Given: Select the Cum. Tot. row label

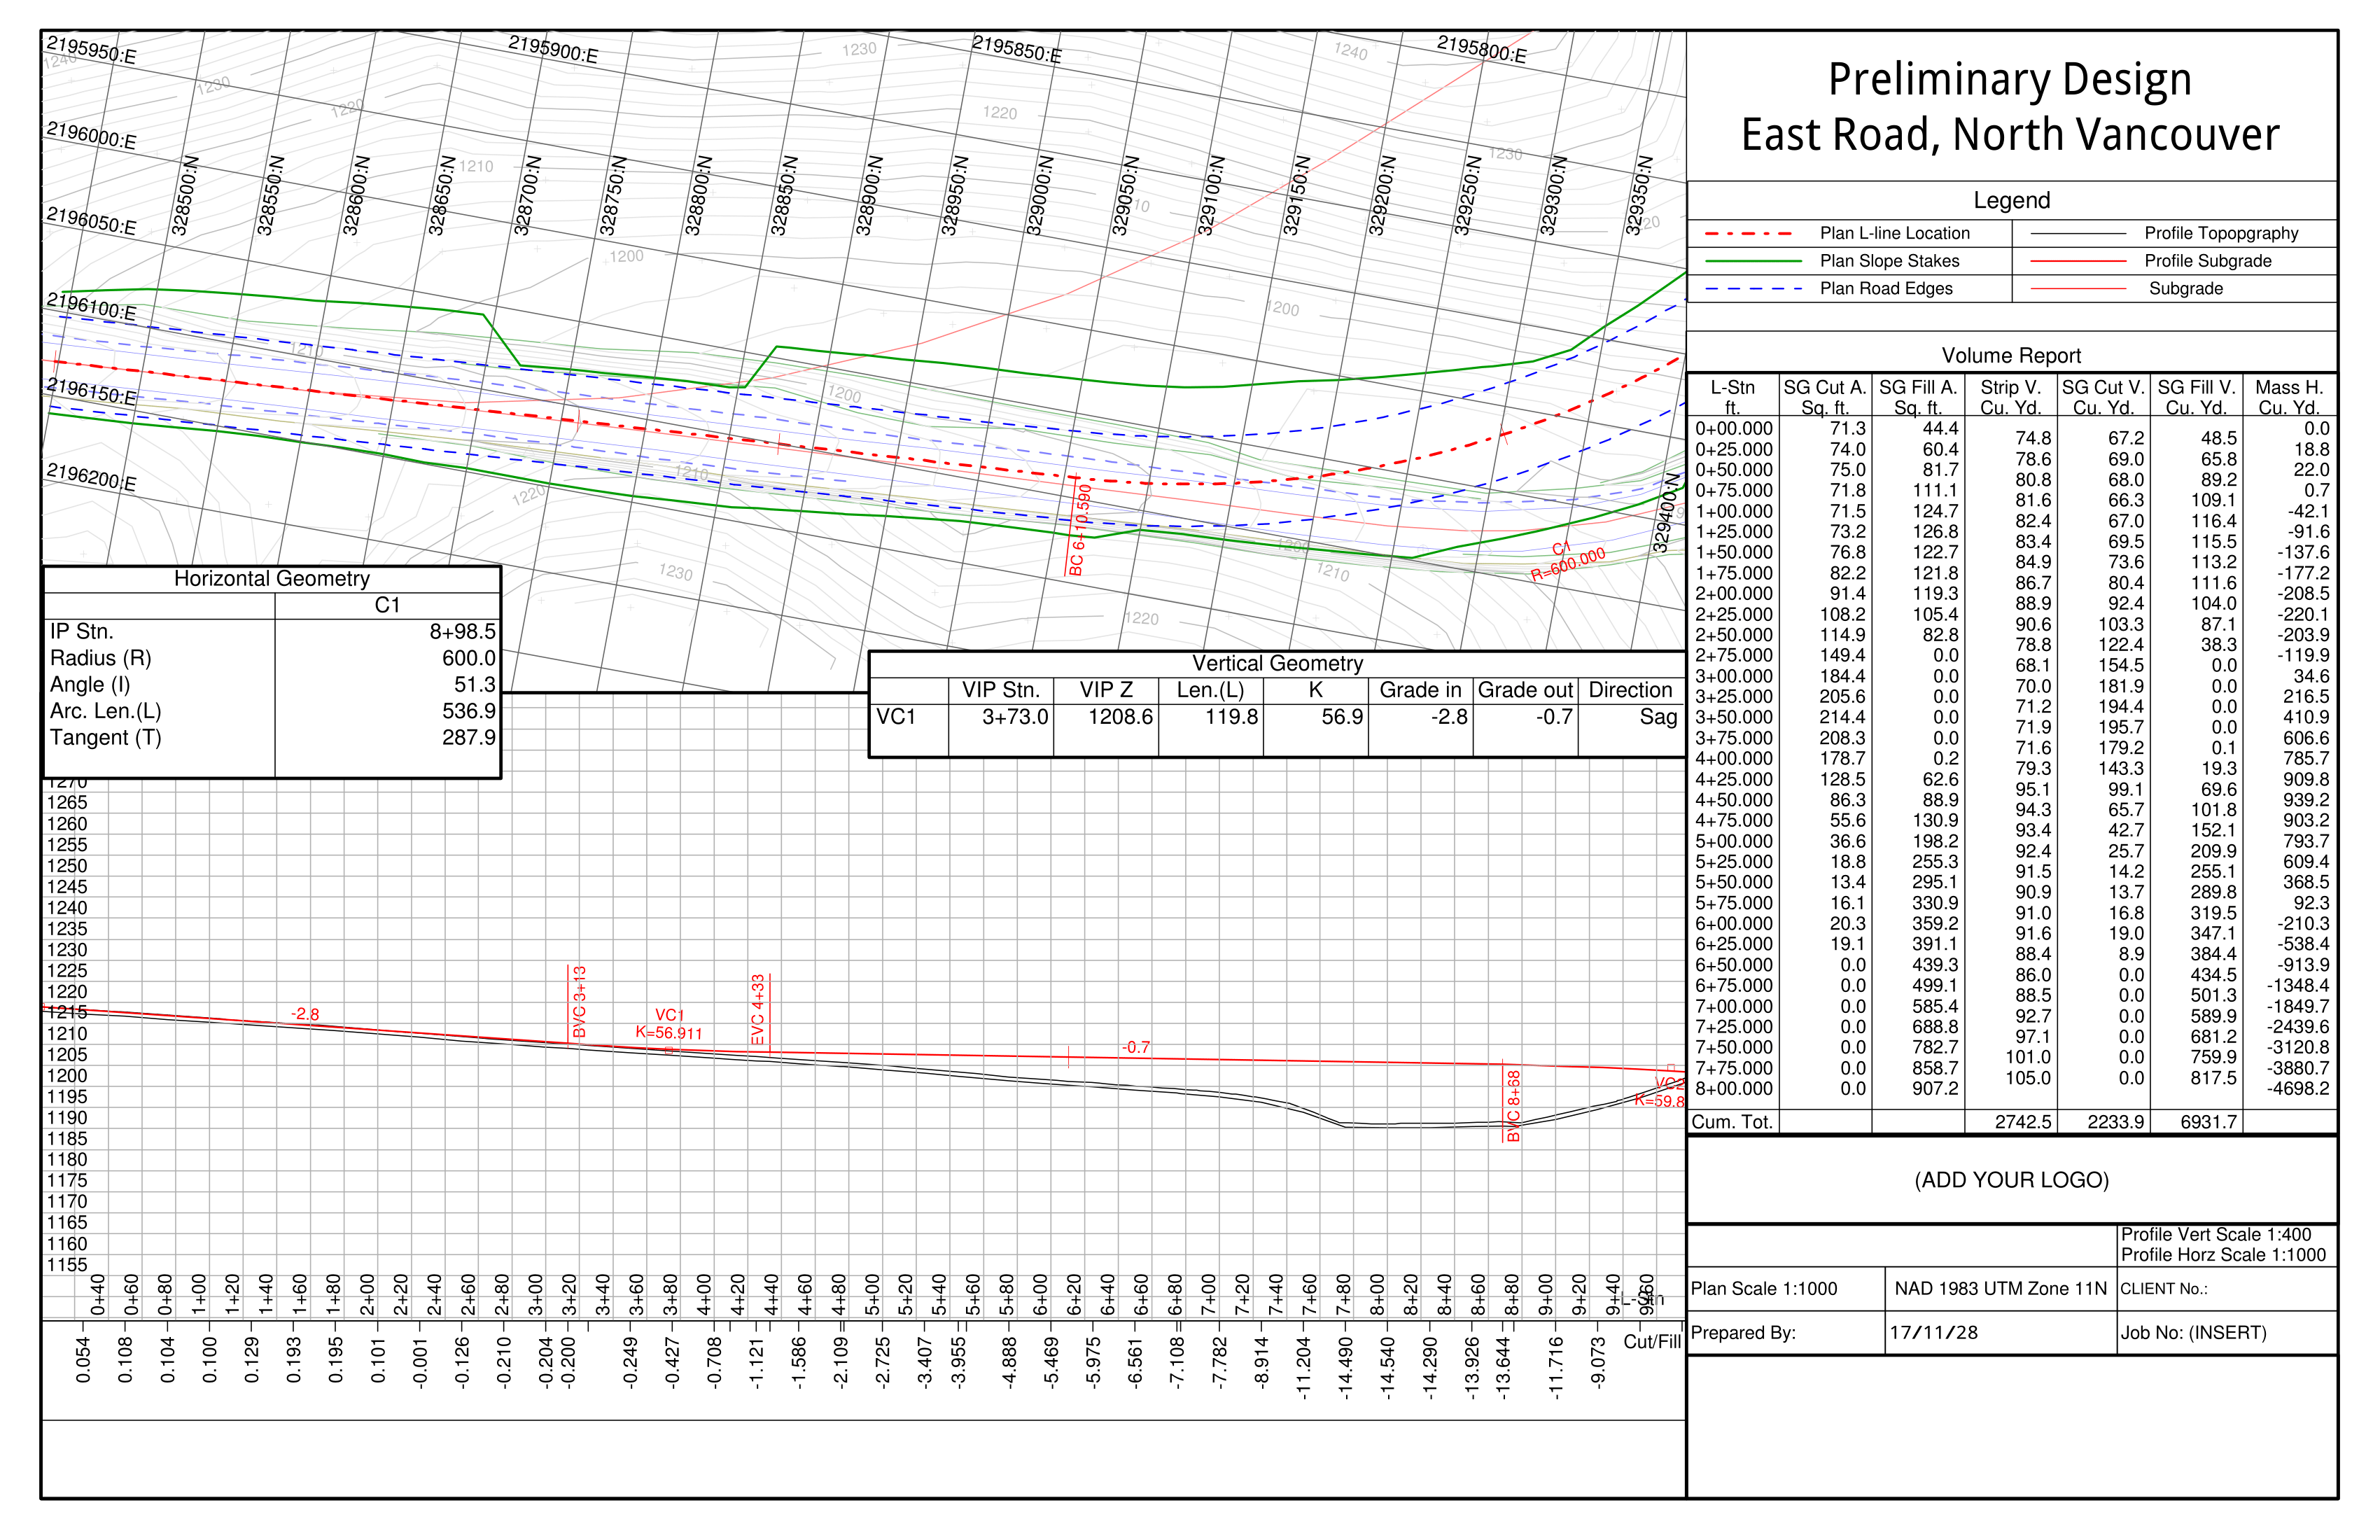Looking at the screenshot, I should click(1731, 1122).
